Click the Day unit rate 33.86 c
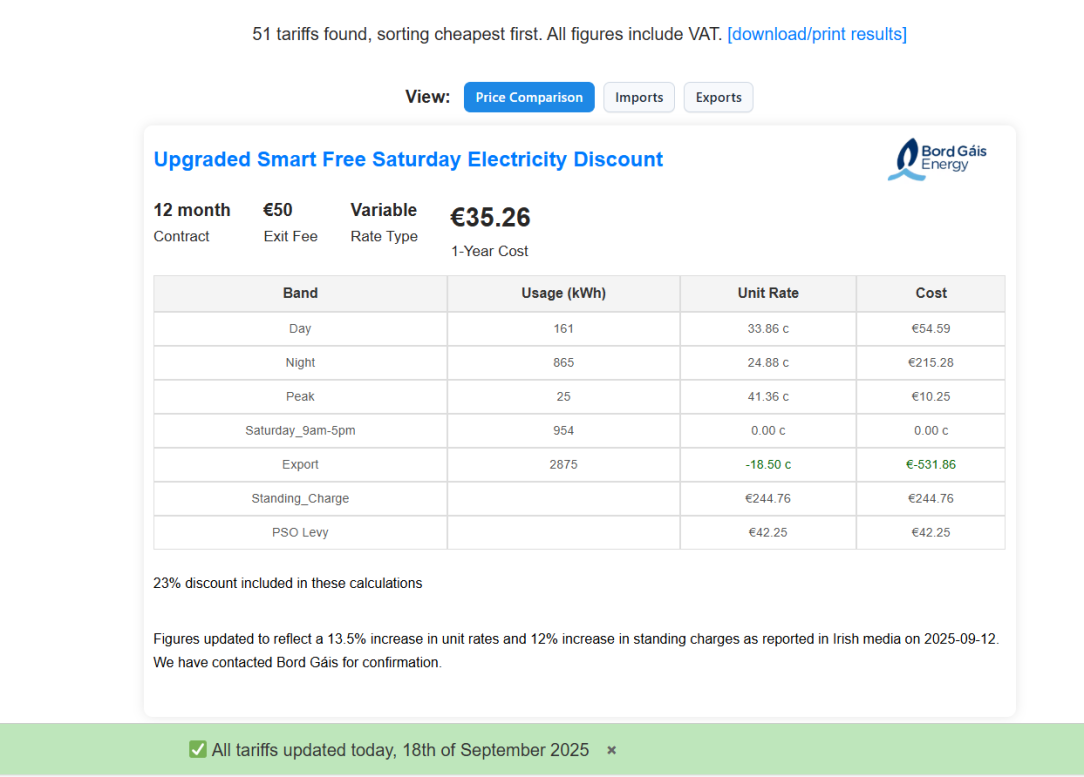Viewport: 1084px width, 777px height. click(768, 328)
